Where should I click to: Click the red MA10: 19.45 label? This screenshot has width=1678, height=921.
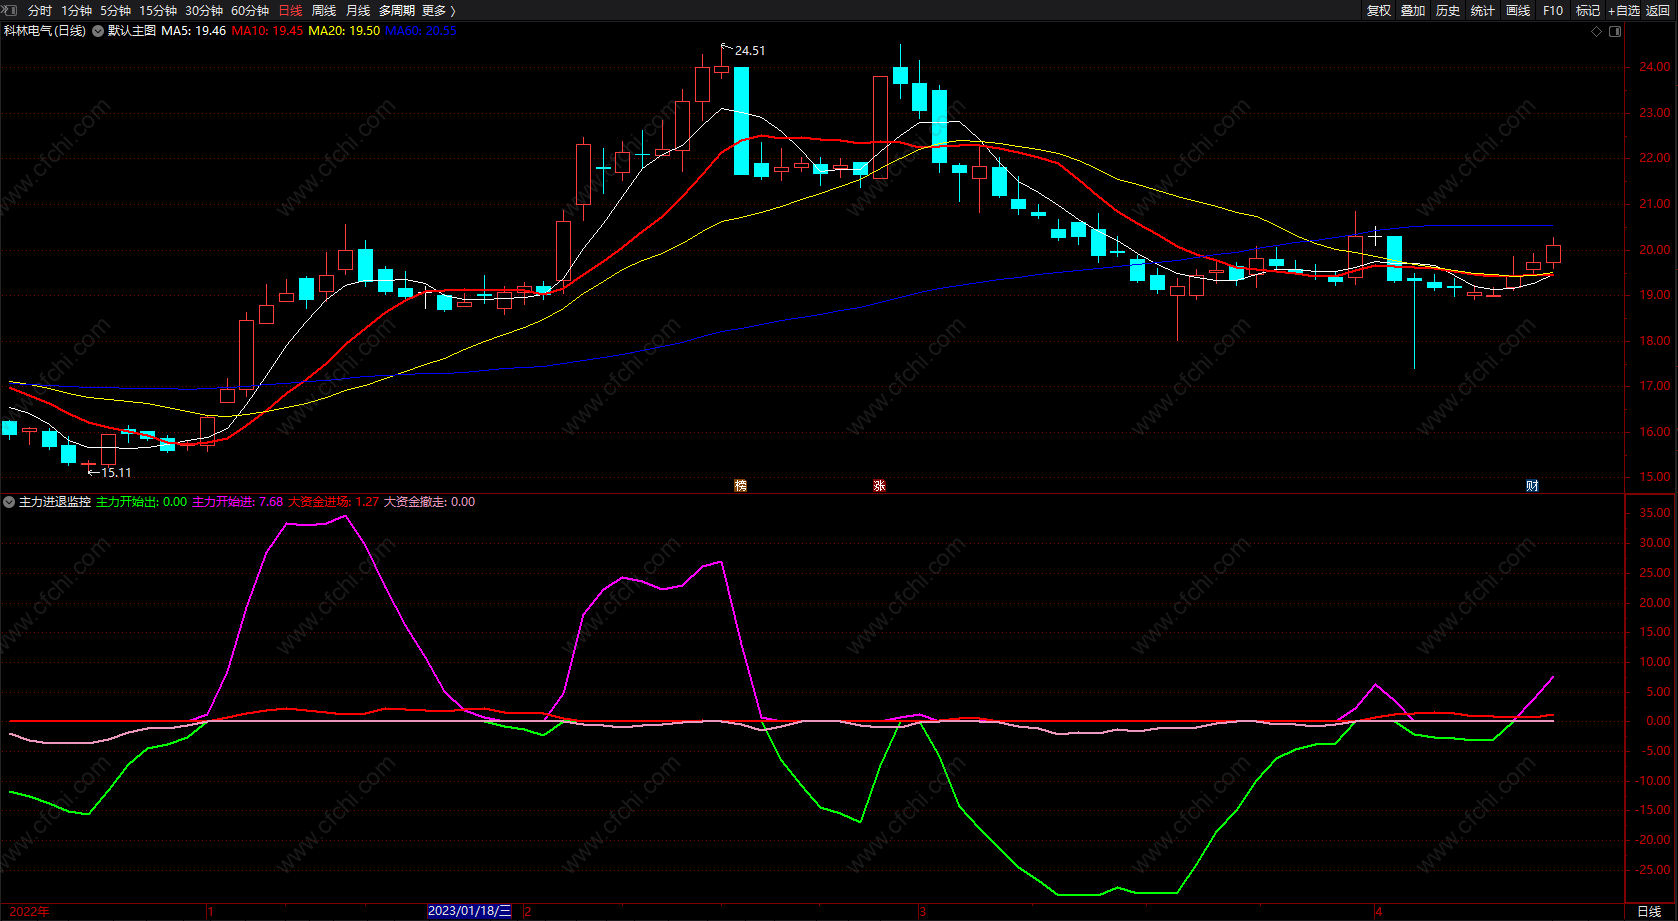pyautogui.click(x=267, y=31)
